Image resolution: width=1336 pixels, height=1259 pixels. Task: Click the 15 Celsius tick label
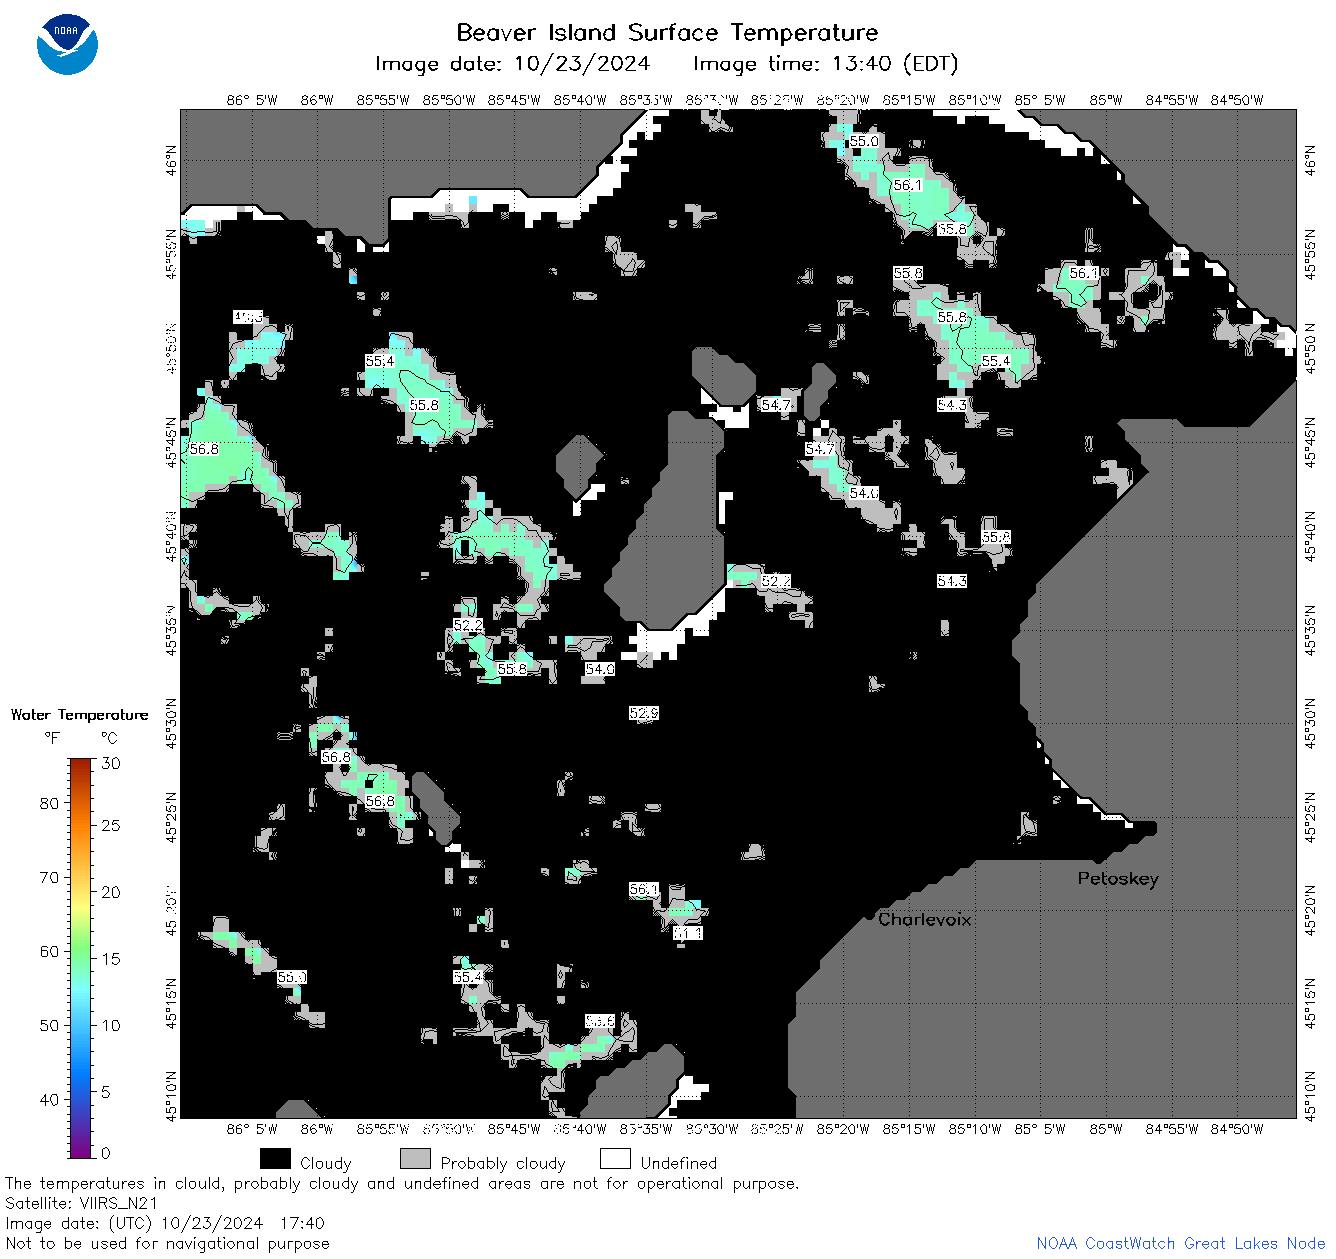111,959
